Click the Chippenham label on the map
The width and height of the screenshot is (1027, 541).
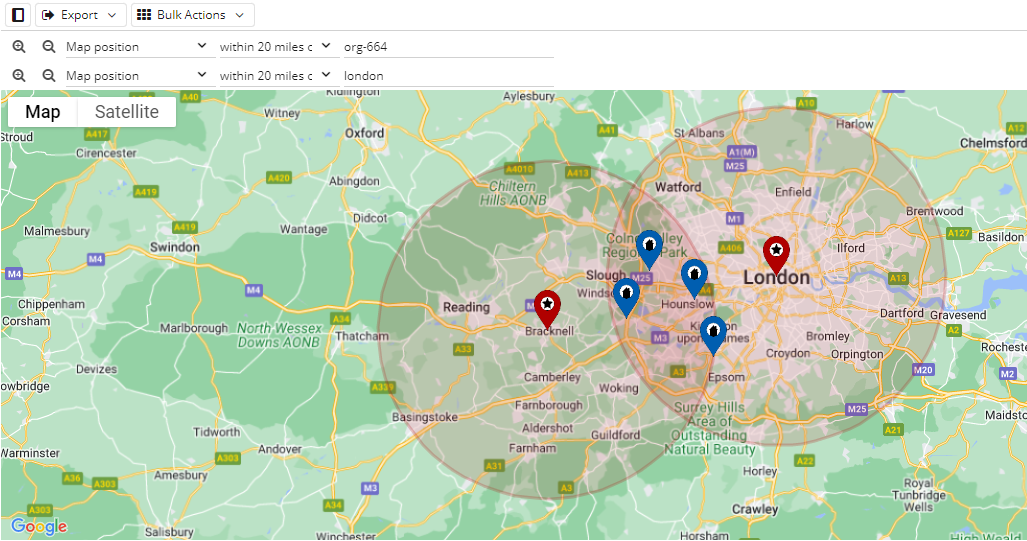[x=51, y=305]
